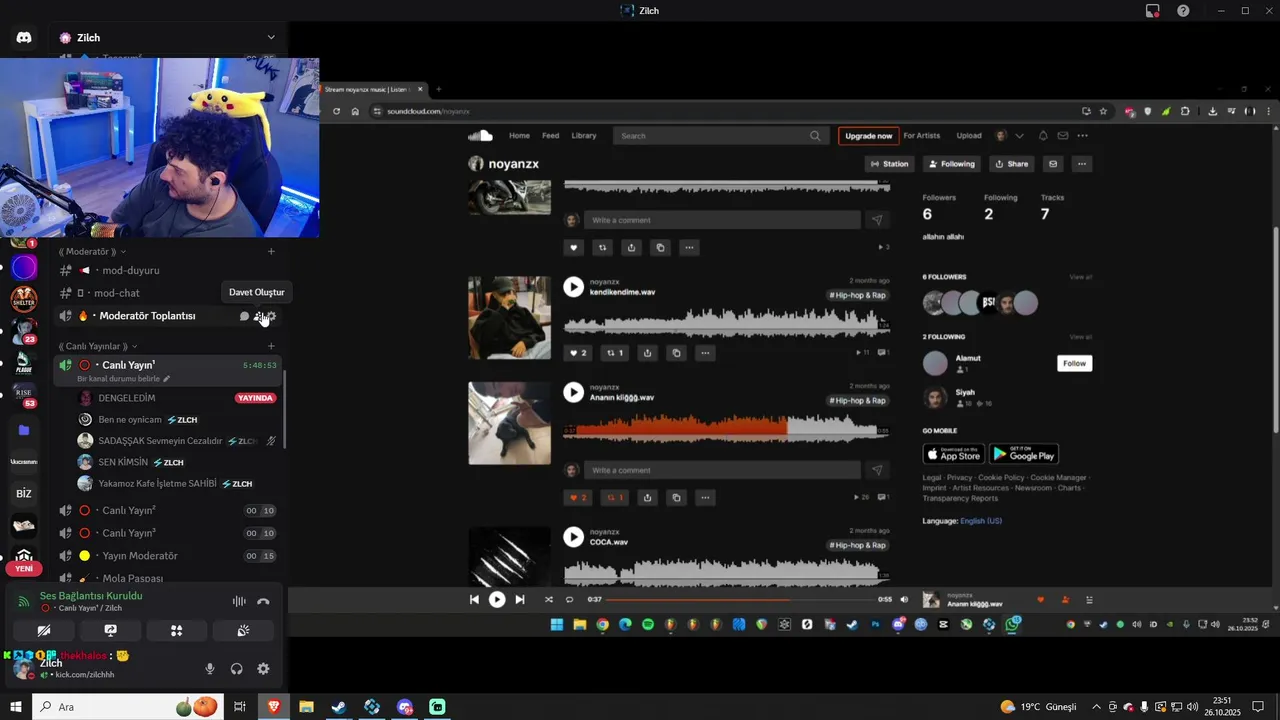The image size is (1280, 720).
Task: Toggle Following on noyanzx profile
Action: [x=952, y=164]
